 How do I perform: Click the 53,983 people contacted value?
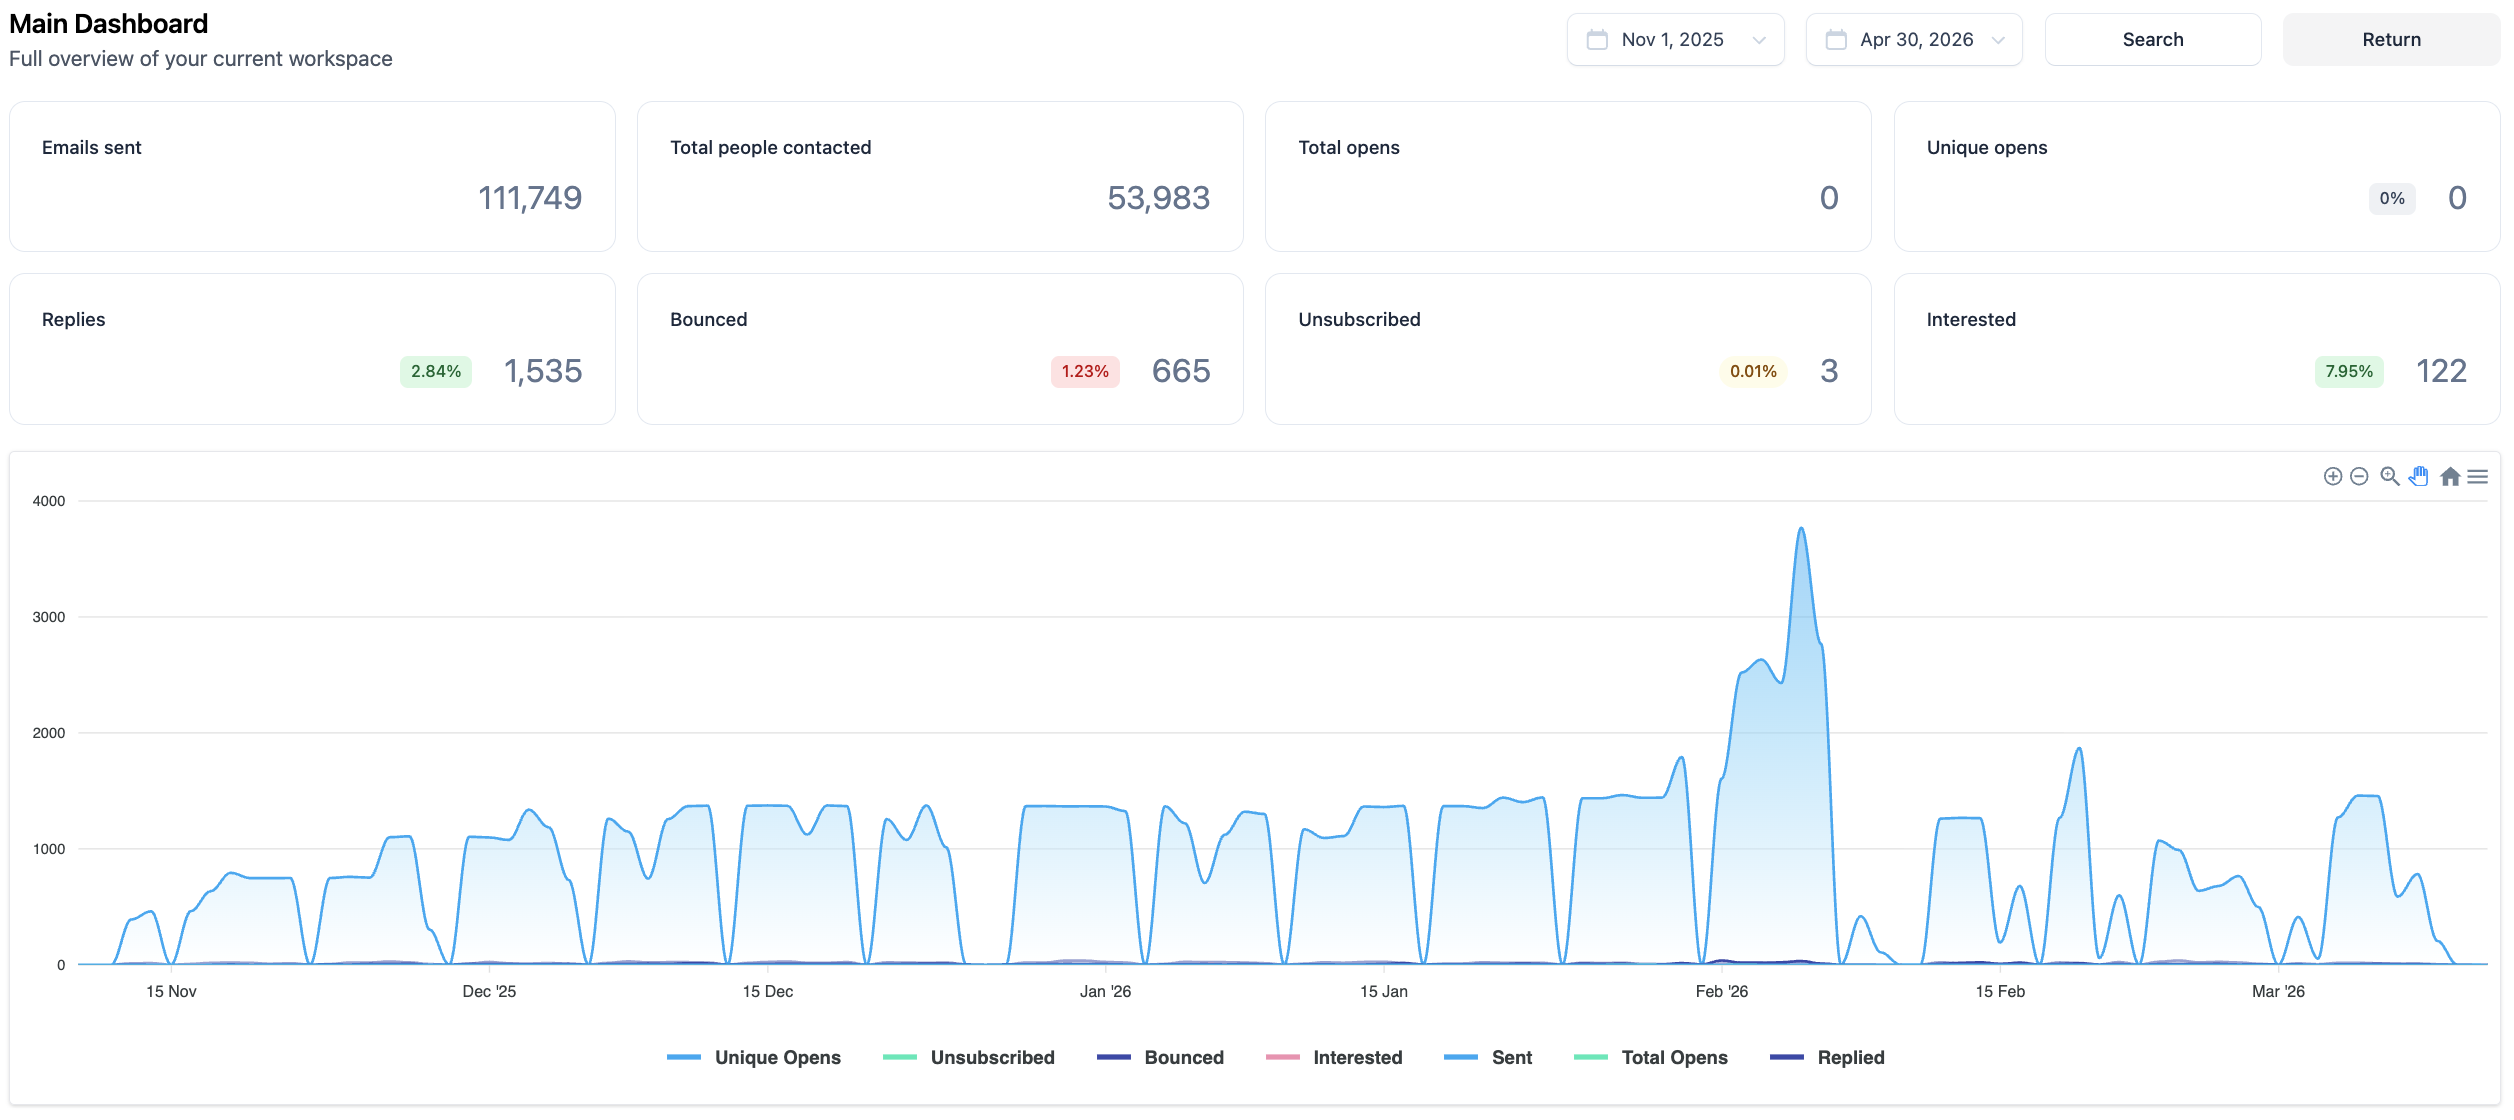pyautogui.click(x=1159, y=198)
